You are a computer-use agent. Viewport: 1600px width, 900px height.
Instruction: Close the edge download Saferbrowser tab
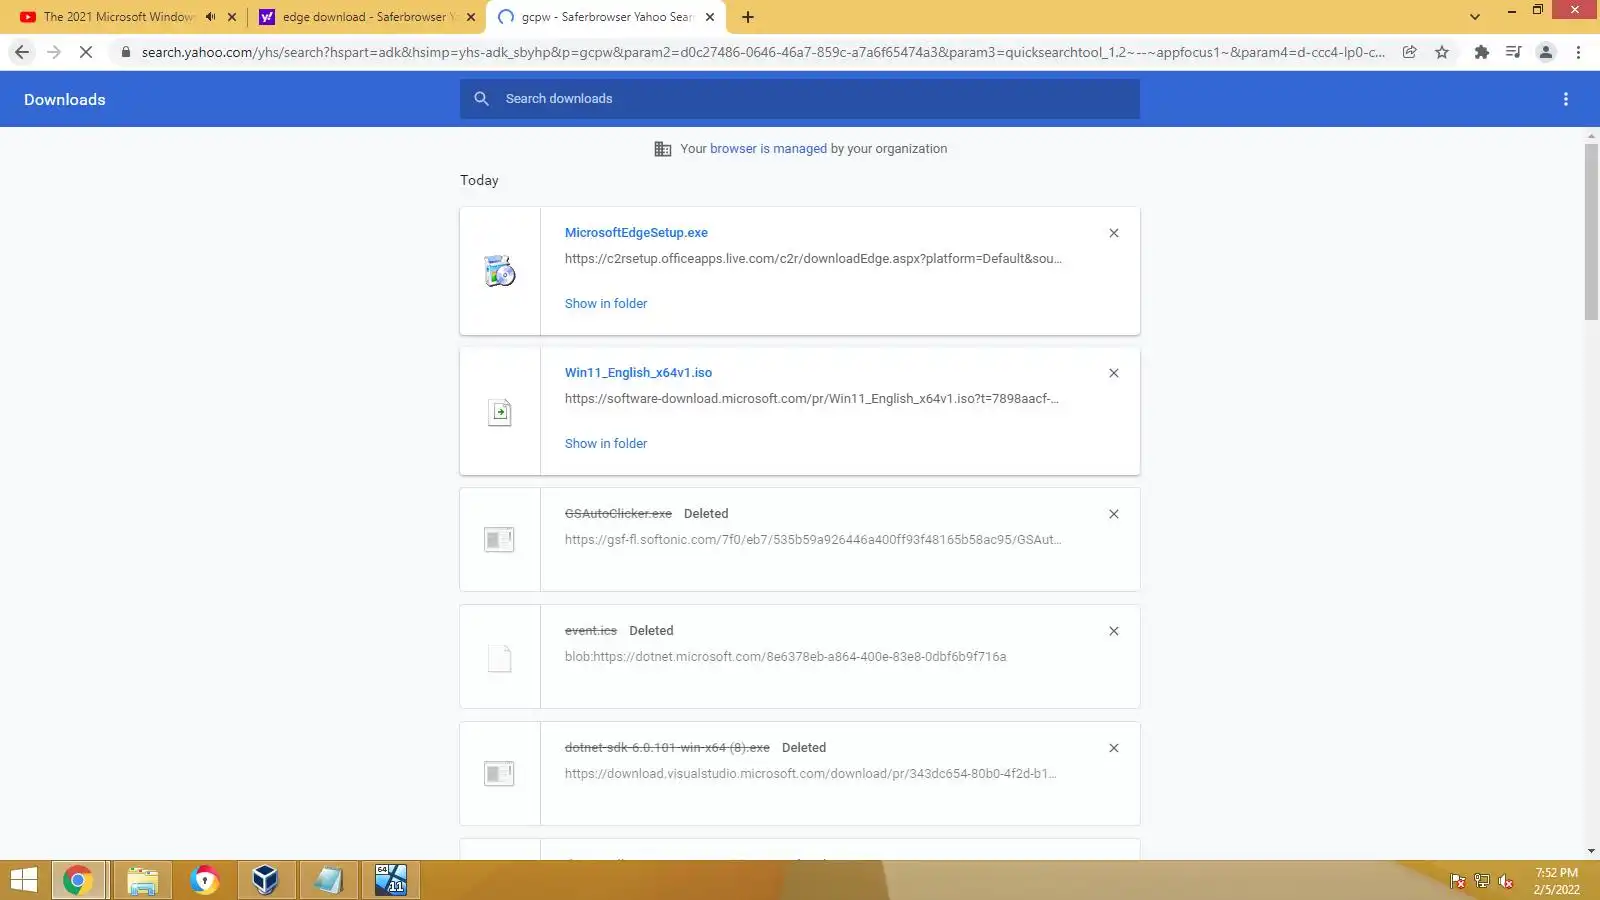point(471,17)
